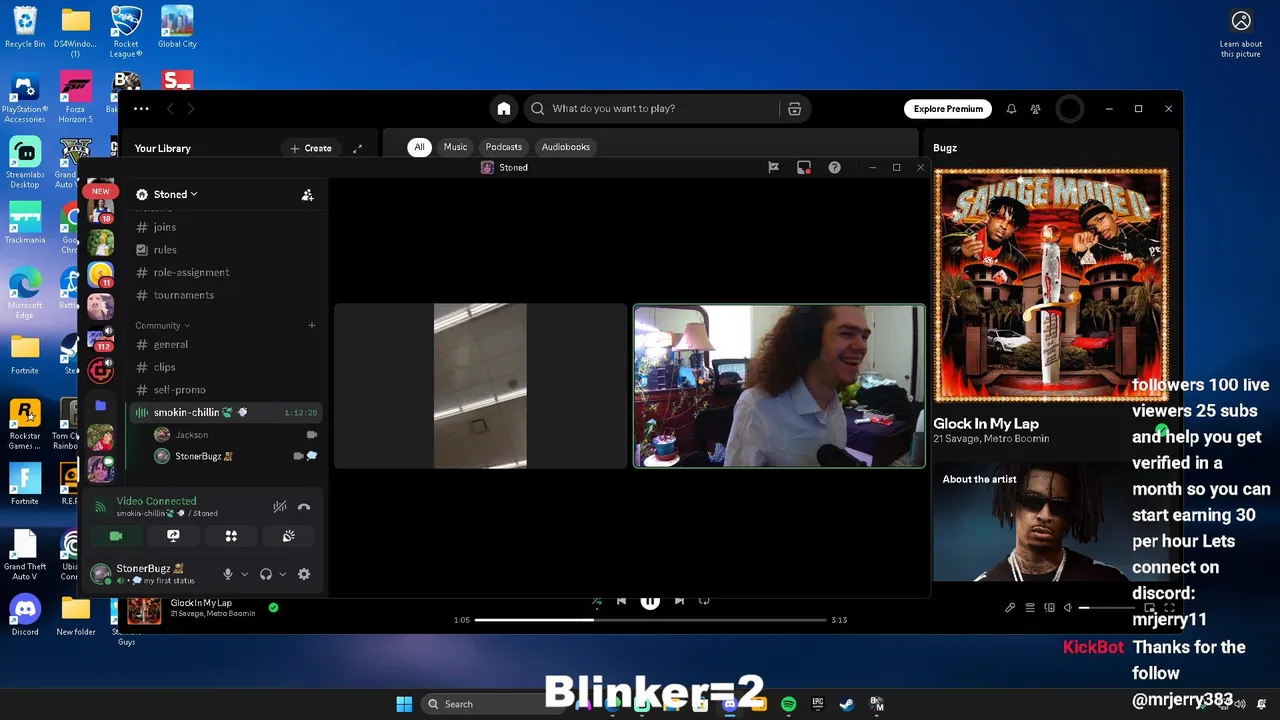1280x720 pixels.
Task: Seek in Spotify song progress bar
Action: coord(650,620)
